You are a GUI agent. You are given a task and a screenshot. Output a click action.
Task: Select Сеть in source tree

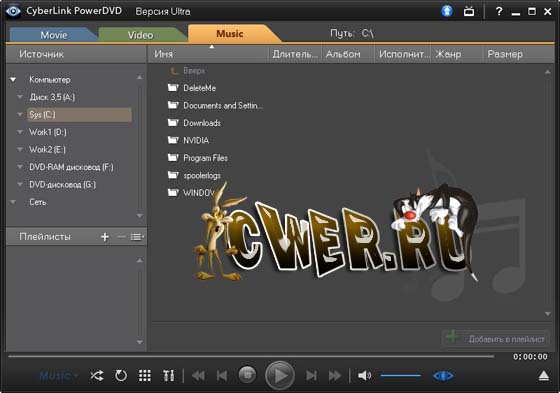point(38,202)
